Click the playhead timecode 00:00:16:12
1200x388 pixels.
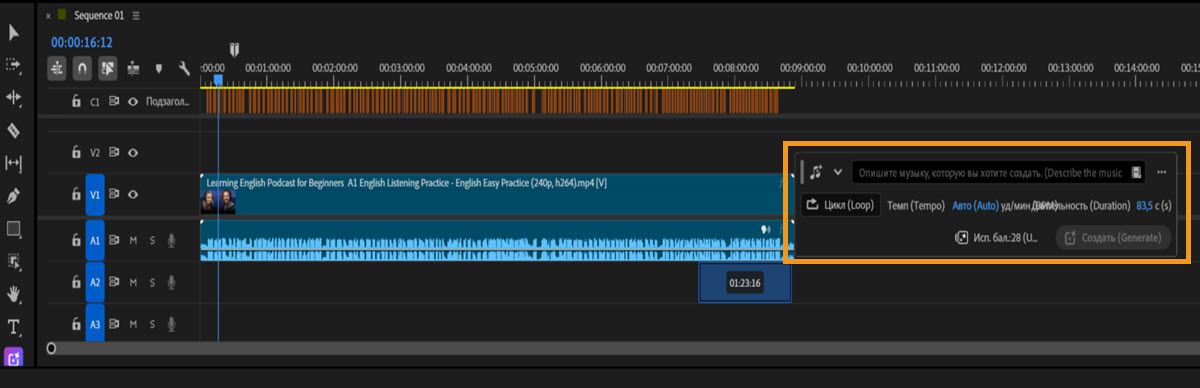(x=82, y=42)
